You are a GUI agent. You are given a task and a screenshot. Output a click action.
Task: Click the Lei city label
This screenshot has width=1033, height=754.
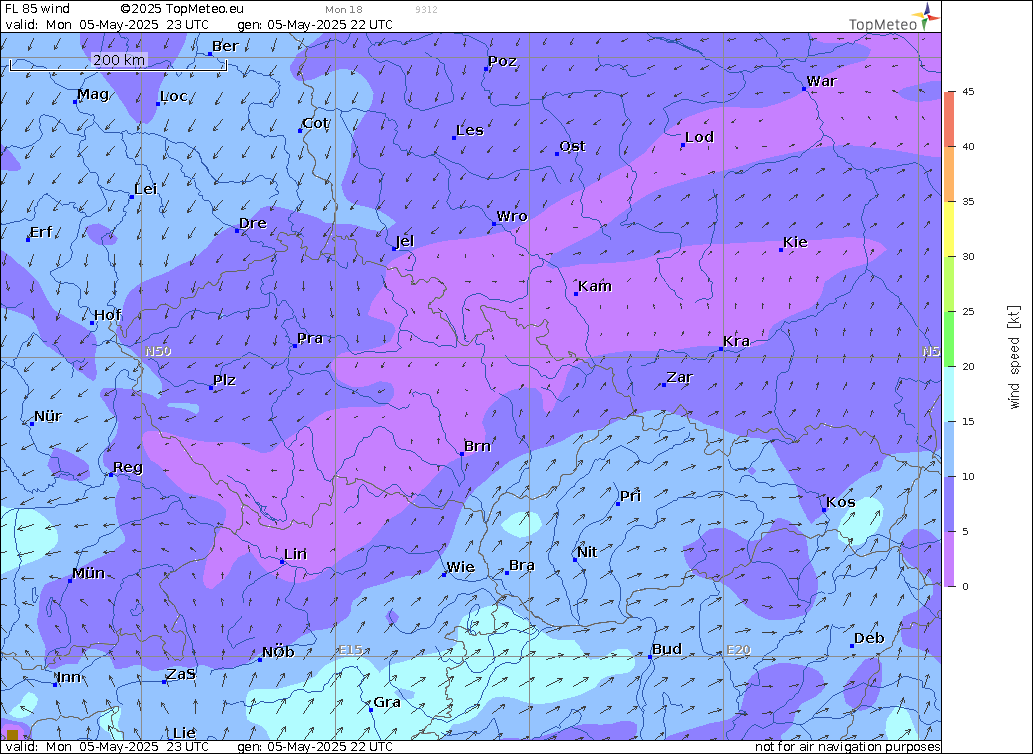(146, 189)
